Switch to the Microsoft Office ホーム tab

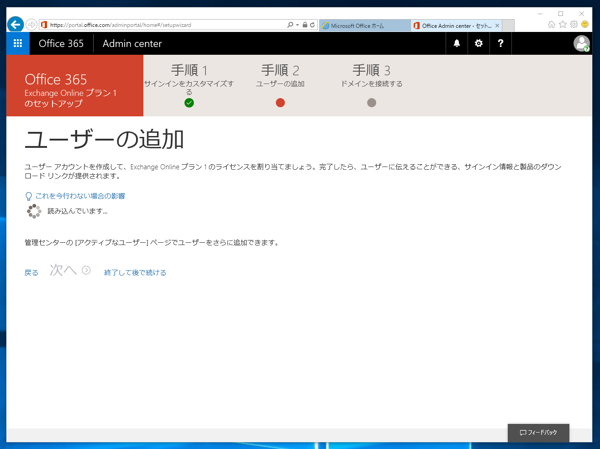pyautogui.click(x=365, y=26)
